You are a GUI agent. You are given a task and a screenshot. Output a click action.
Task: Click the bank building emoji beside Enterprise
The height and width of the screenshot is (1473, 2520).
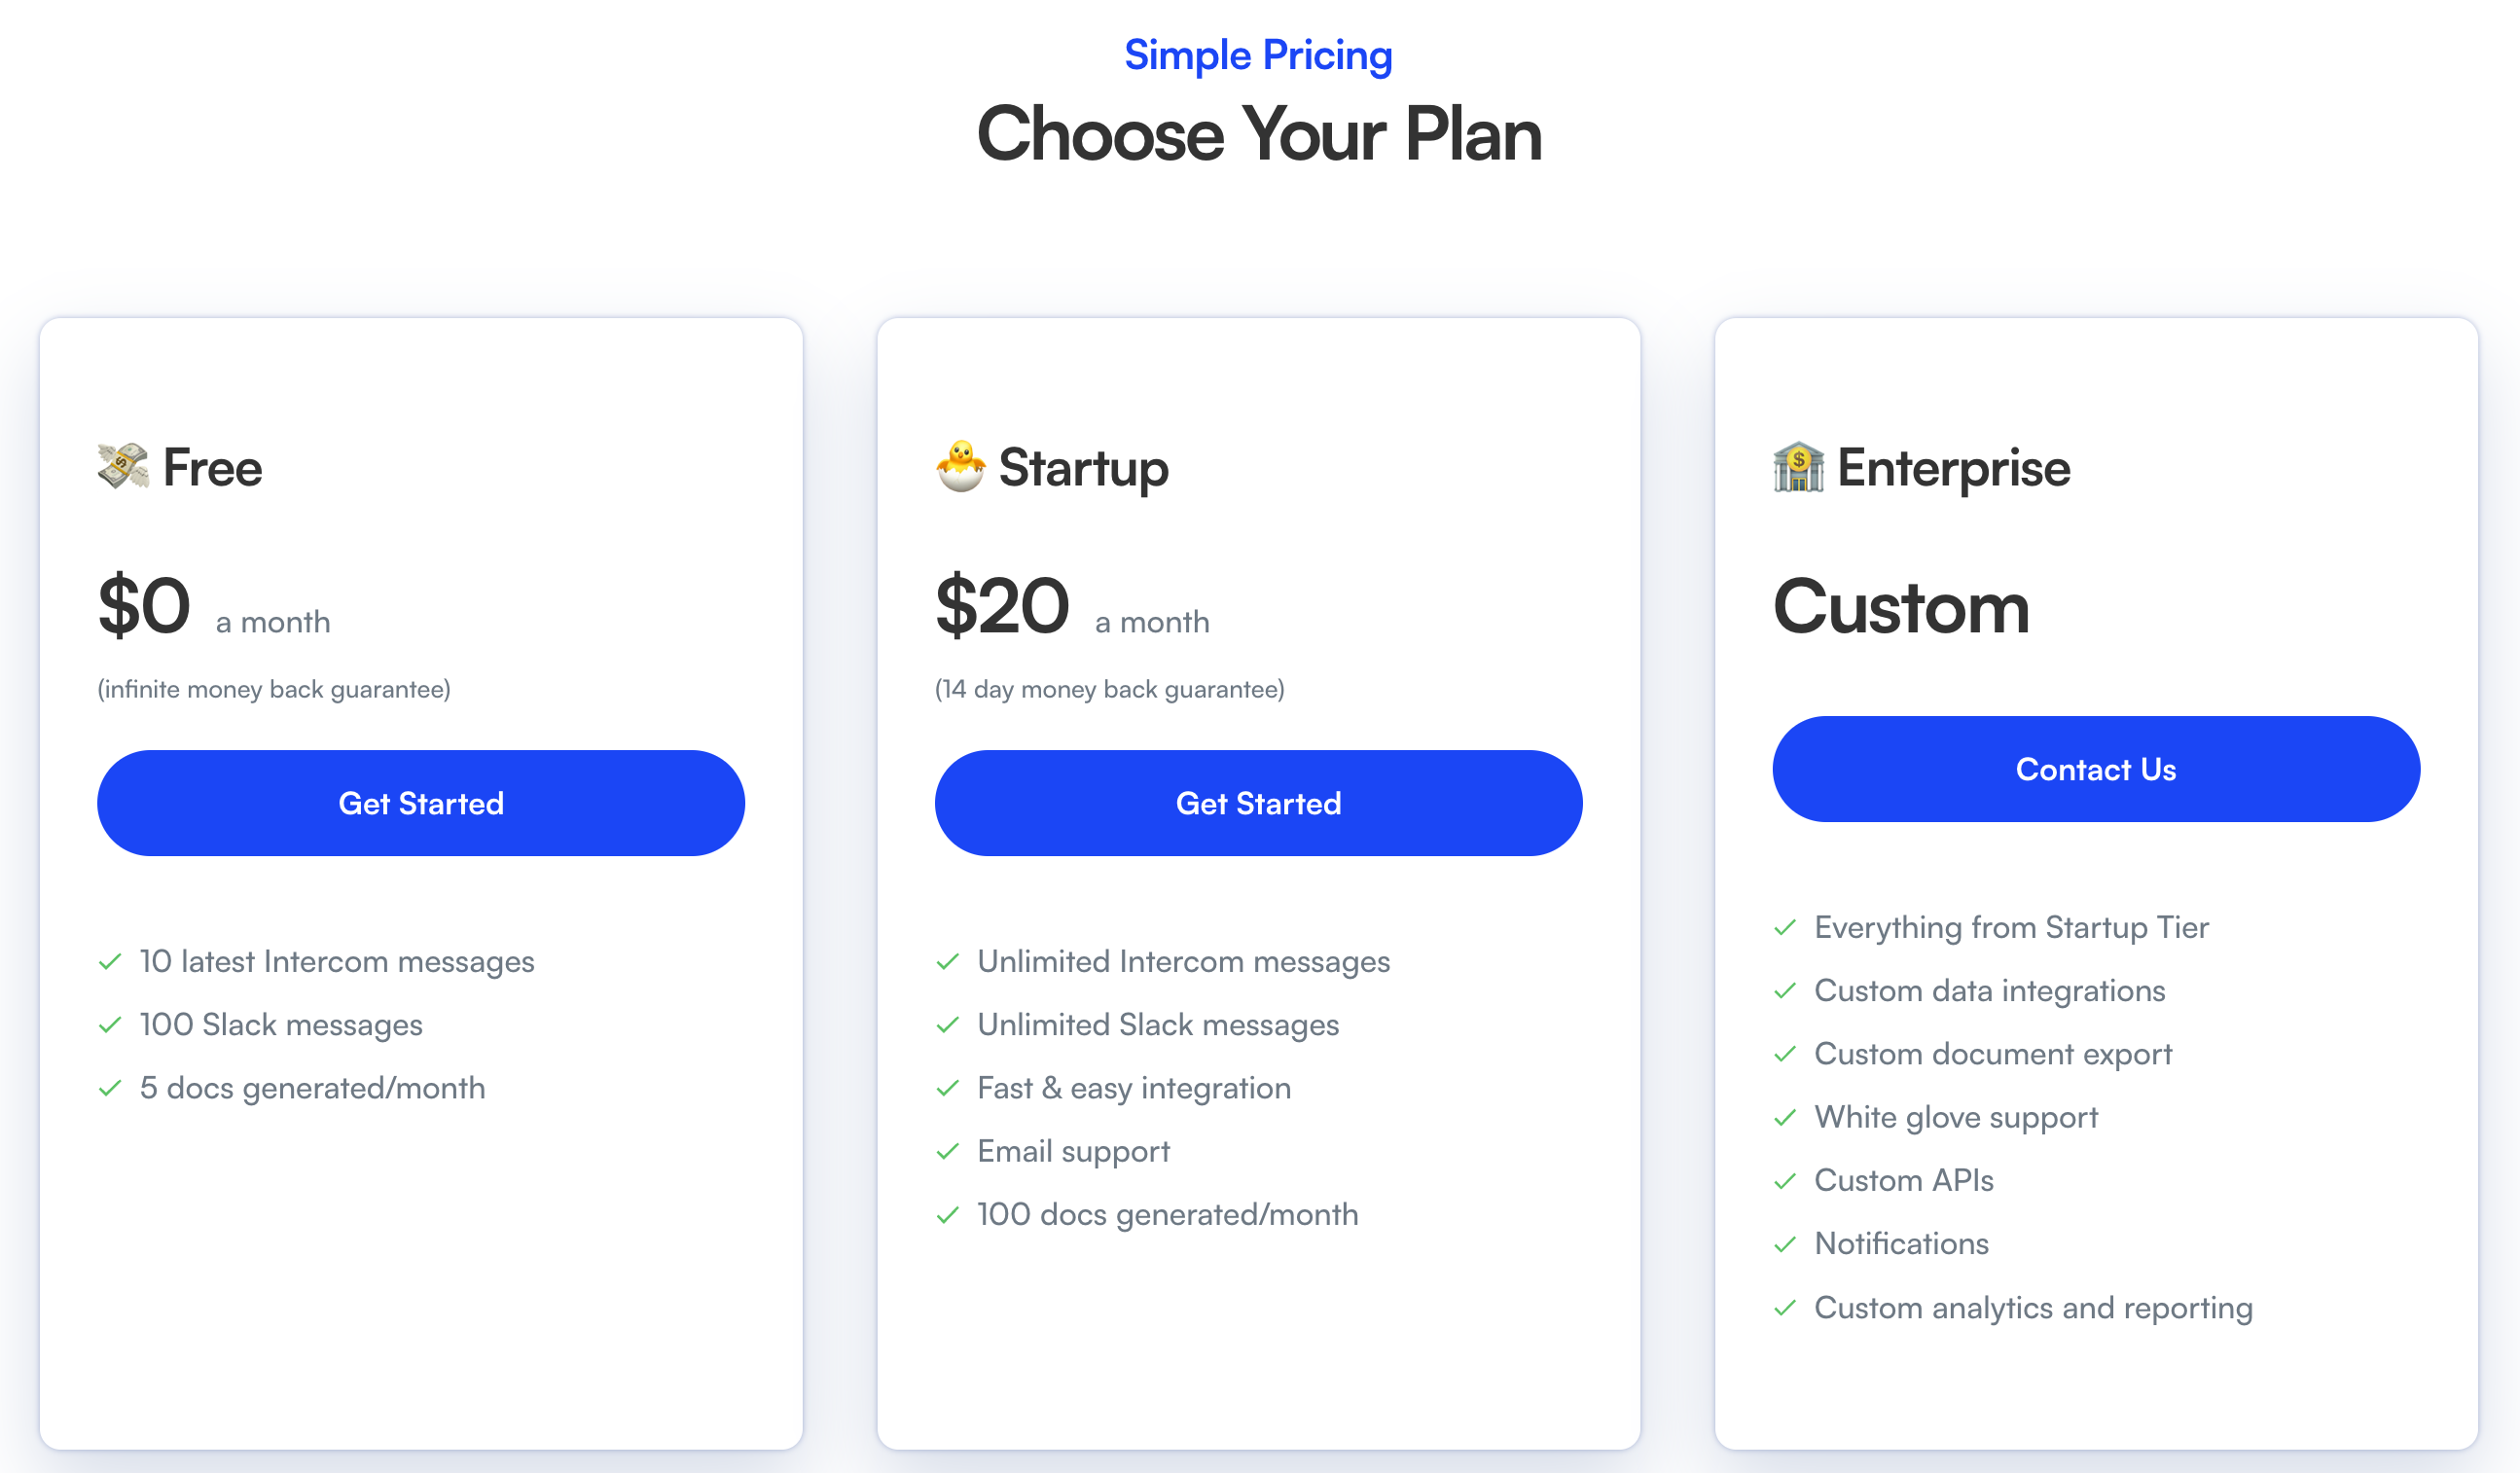(x=1798, y=467)
